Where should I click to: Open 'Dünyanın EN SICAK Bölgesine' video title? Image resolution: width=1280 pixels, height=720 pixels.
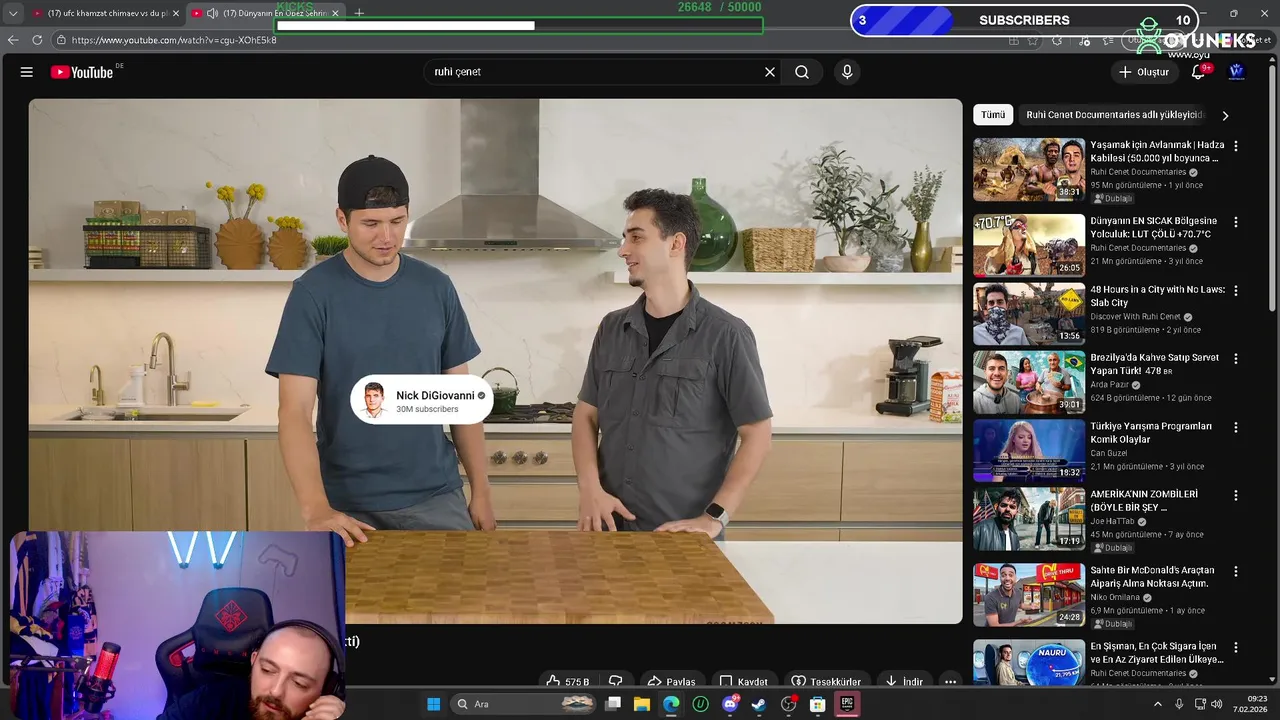(1153, 227)
